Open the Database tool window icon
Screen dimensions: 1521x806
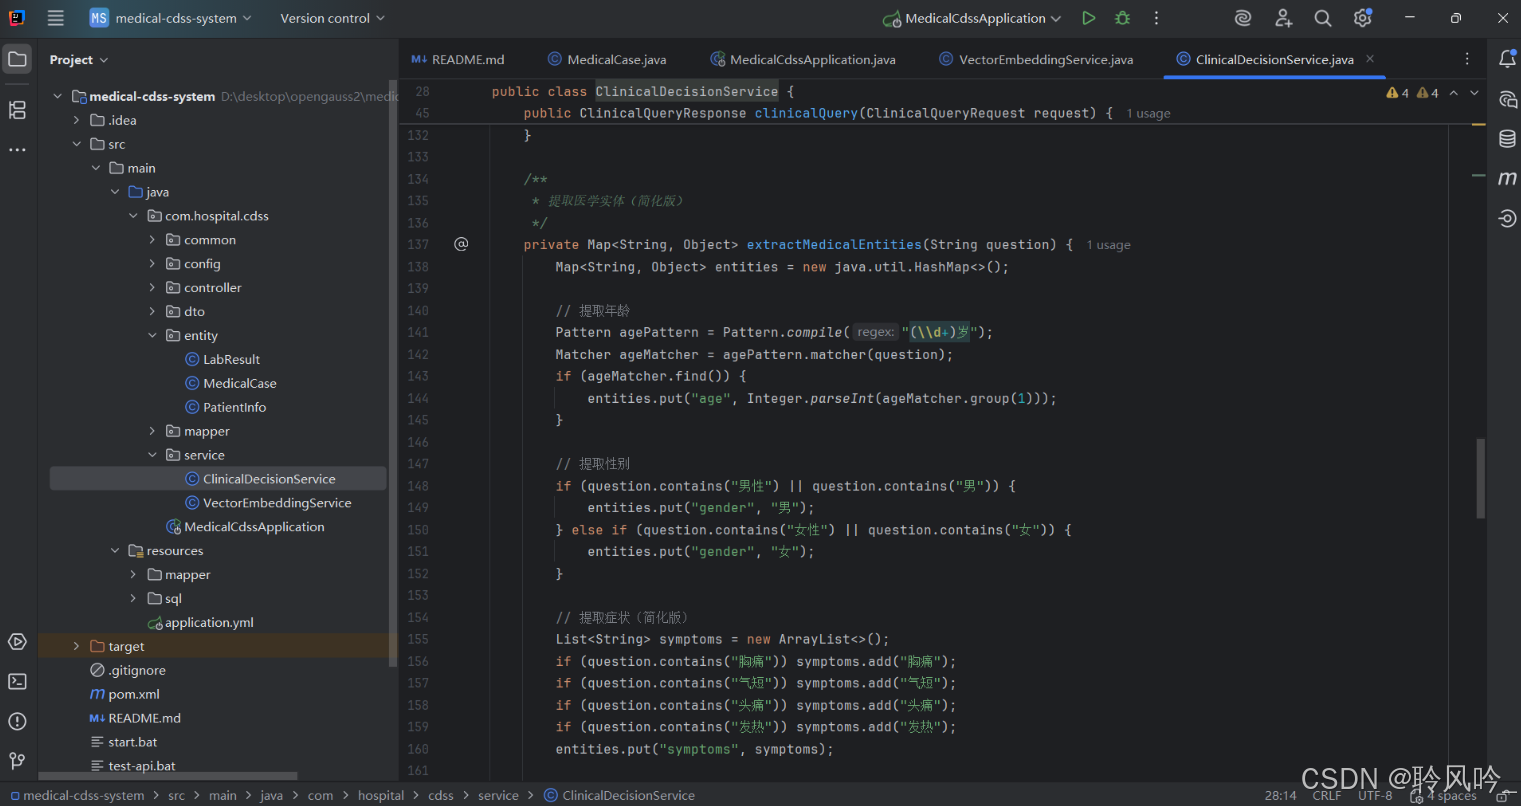point(1507,139)
